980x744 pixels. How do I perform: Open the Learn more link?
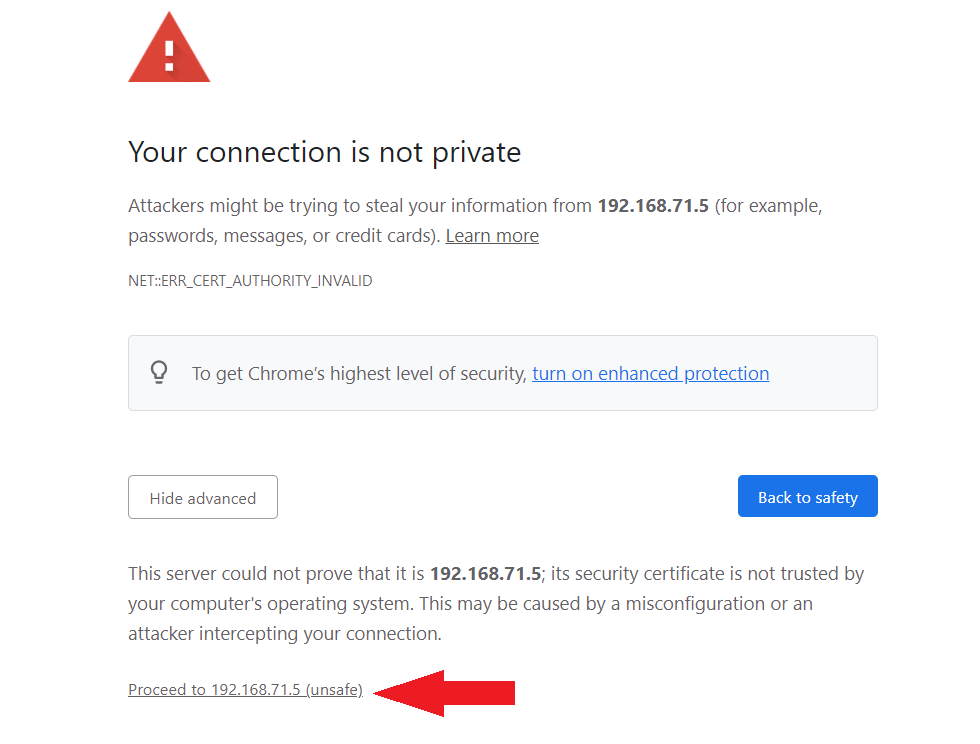(x=492, y=236)
